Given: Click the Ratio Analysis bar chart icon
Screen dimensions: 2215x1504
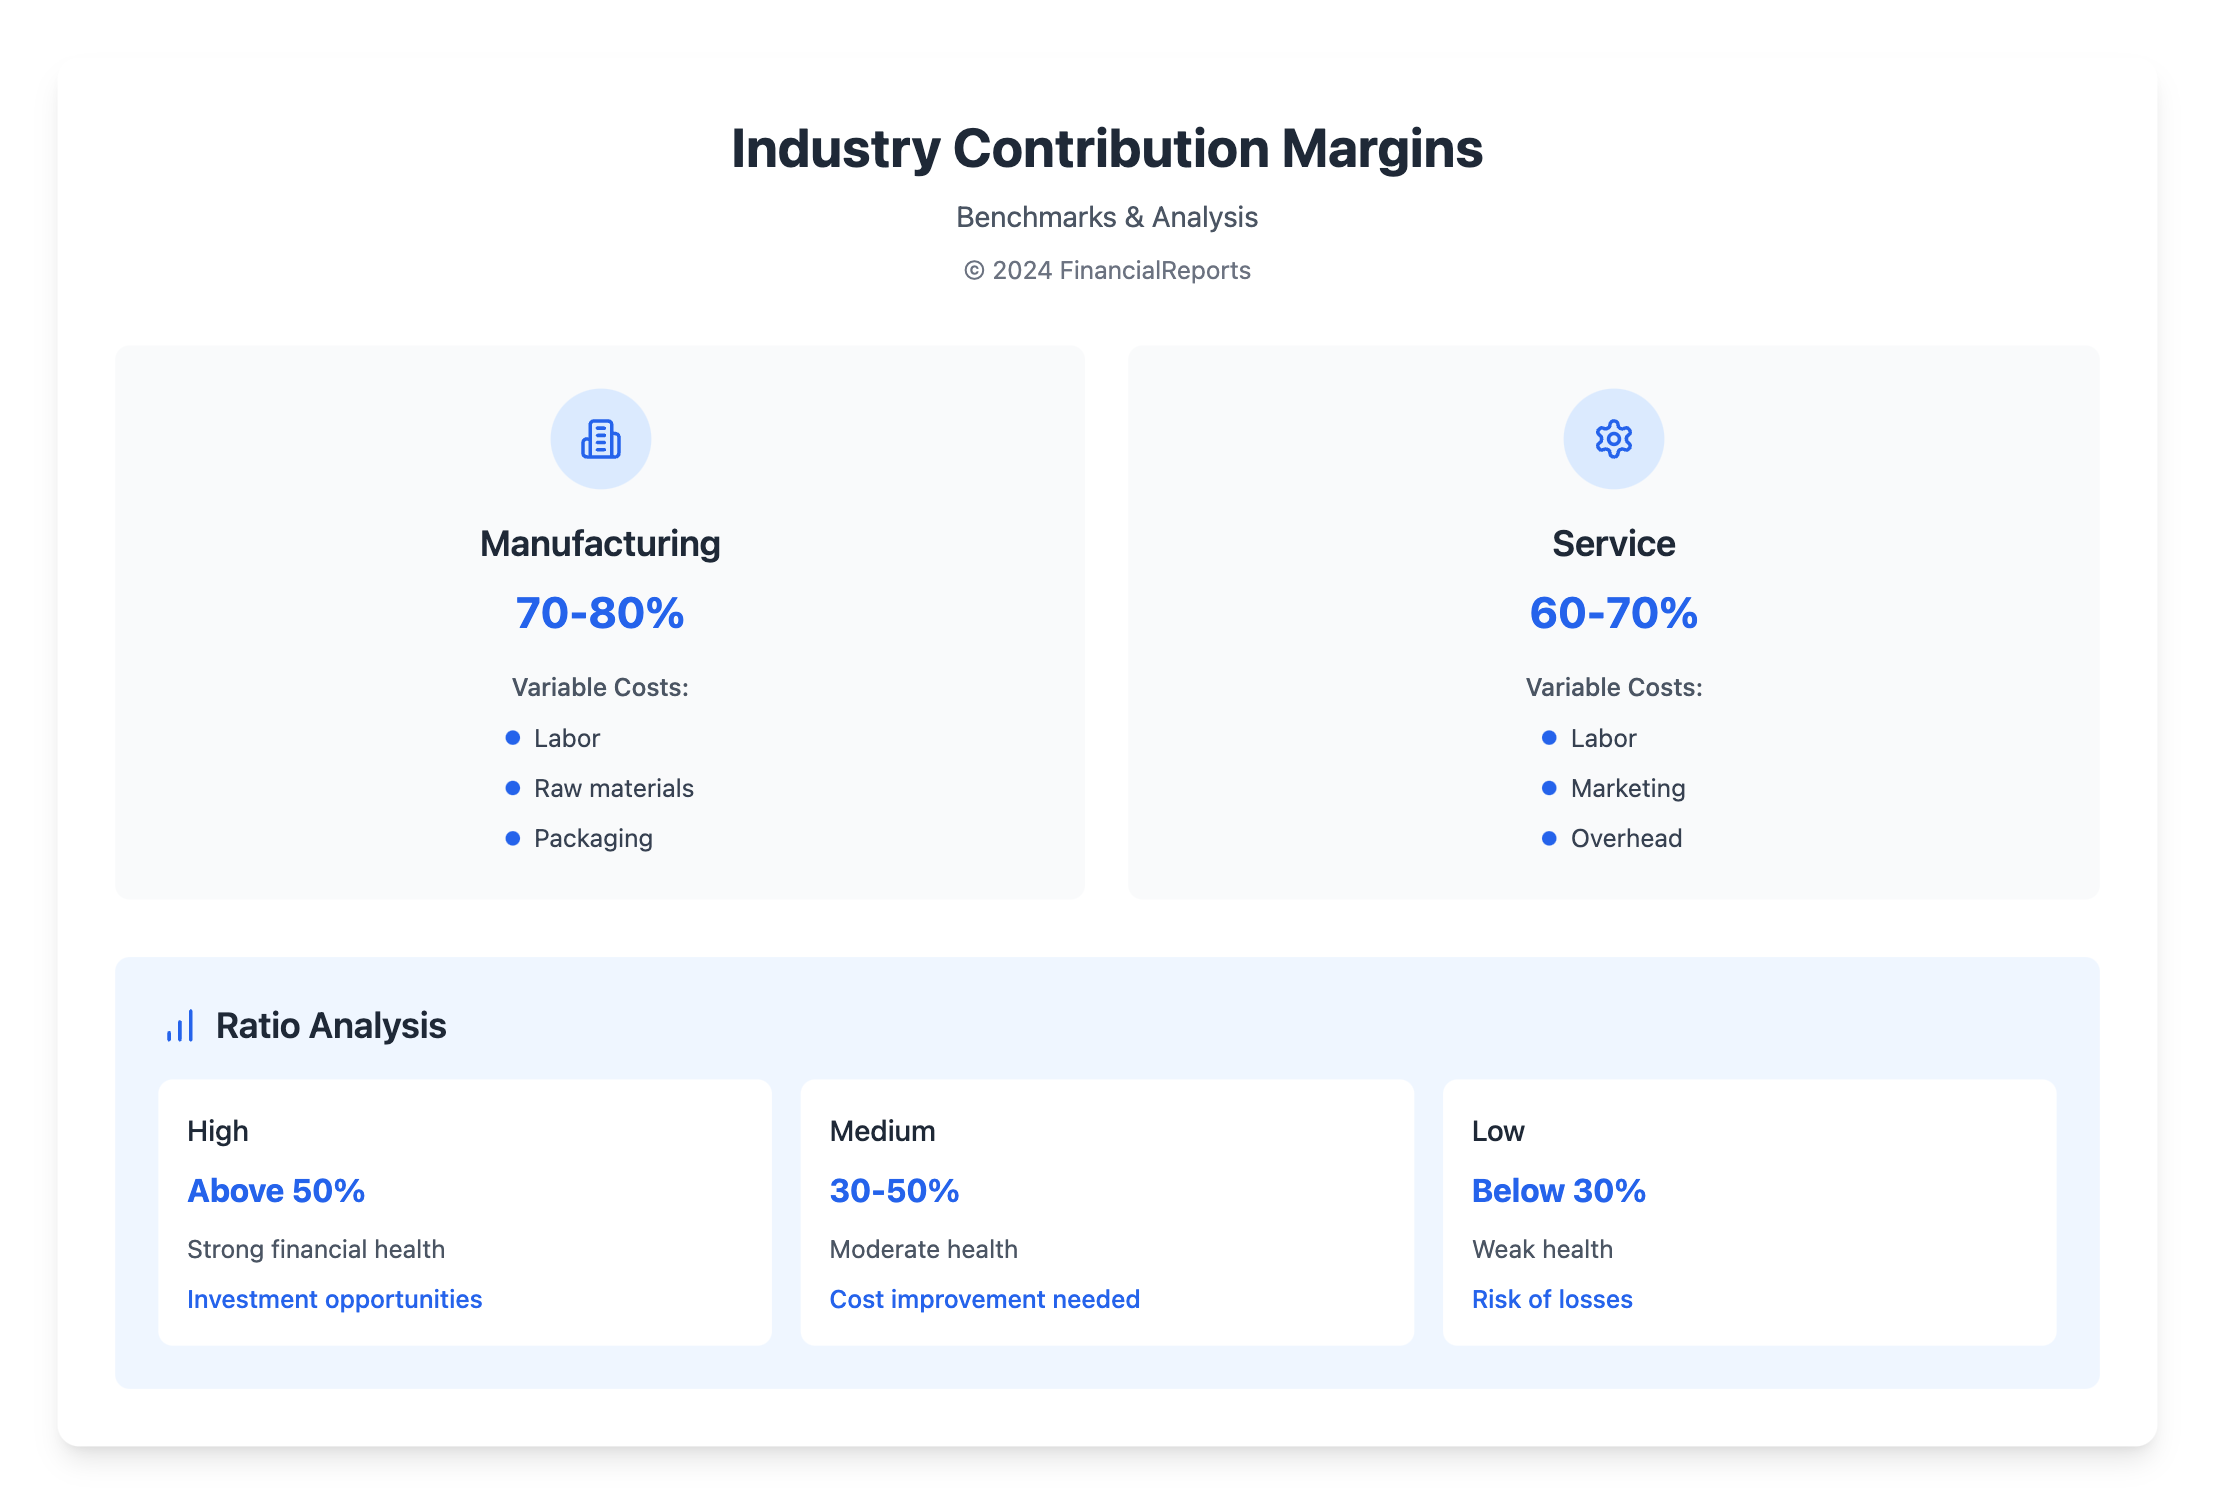Looking at the screenshot, I should click(180, 1026).
